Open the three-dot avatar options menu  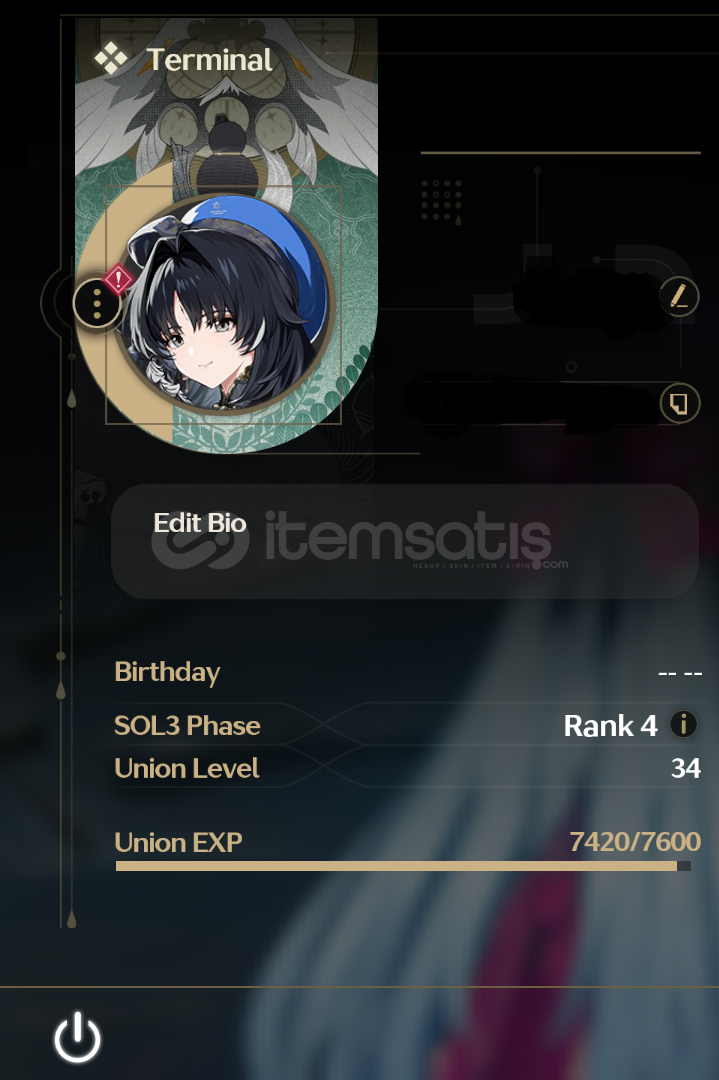pos(97,302)
